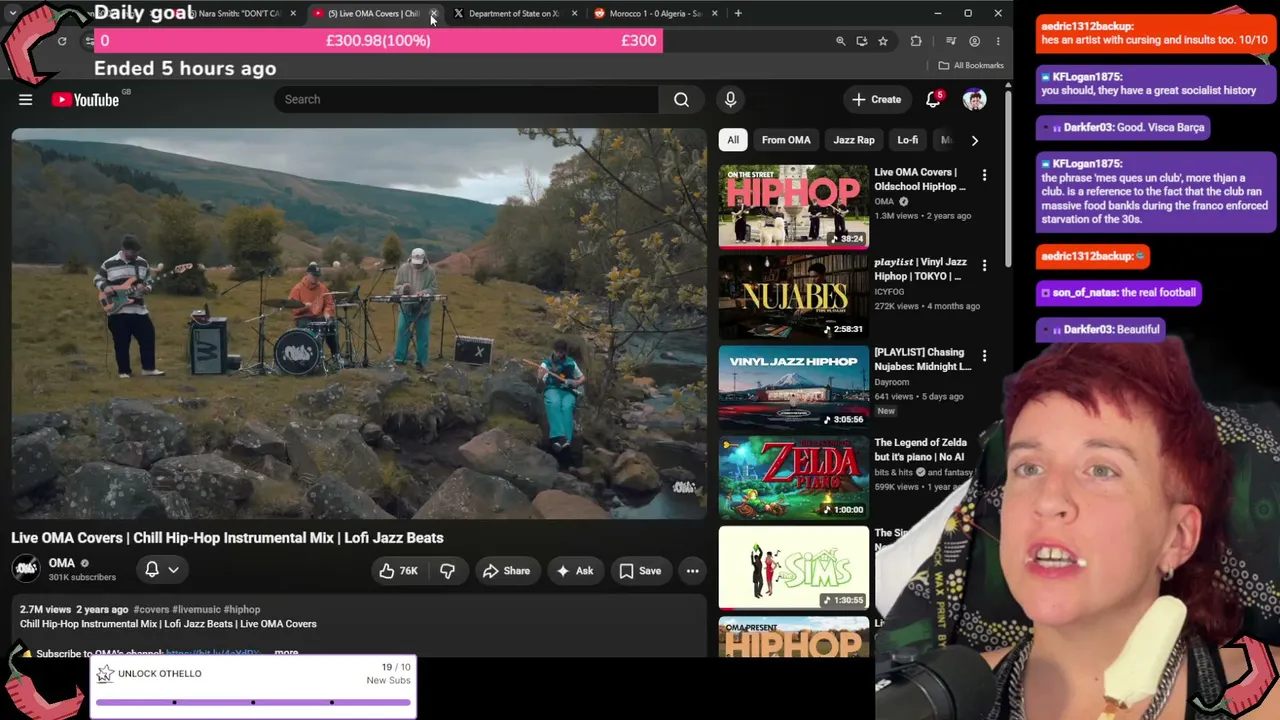Open the Zelda Piano thumbnail
1280x720 pixels.
click(794, 476)
